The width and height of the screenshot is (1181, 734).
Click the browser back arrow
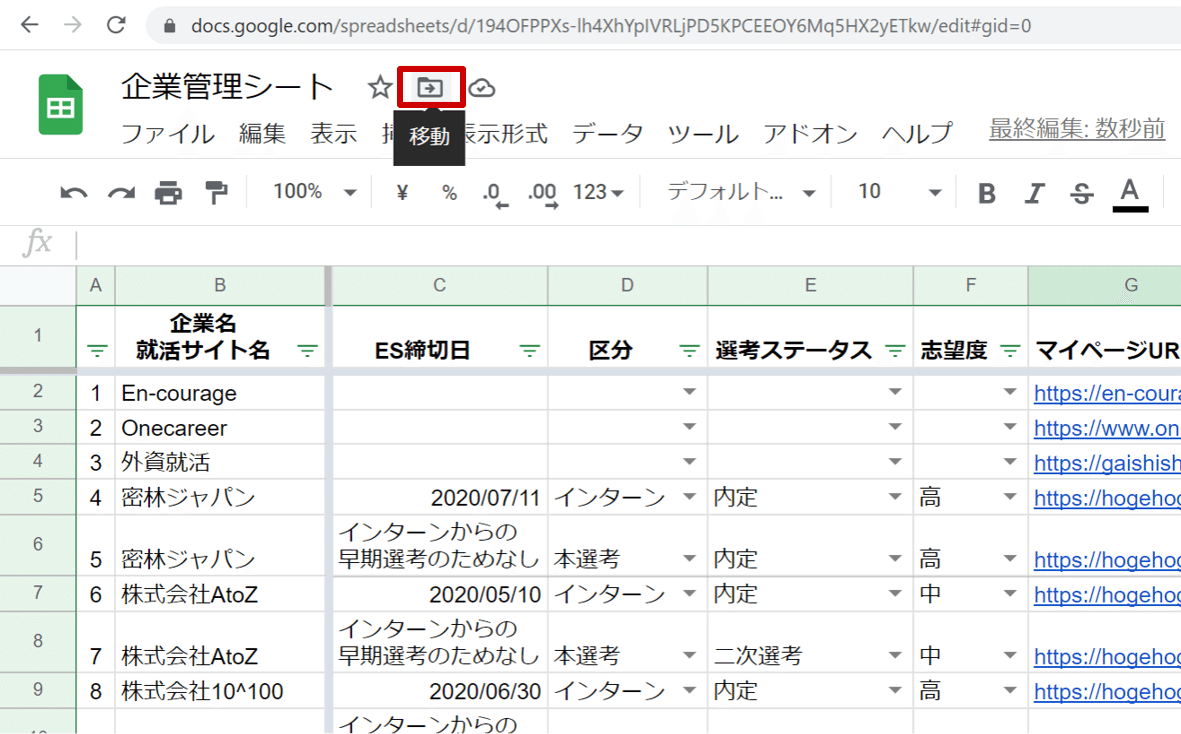[x=29, y=25]
